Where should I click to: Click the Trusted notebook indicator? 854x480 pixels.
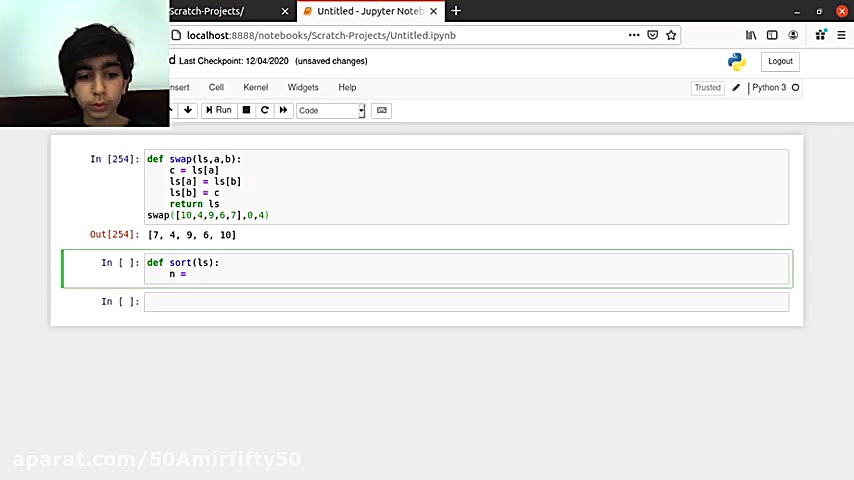pyautogui.click(x=707, y=88)
